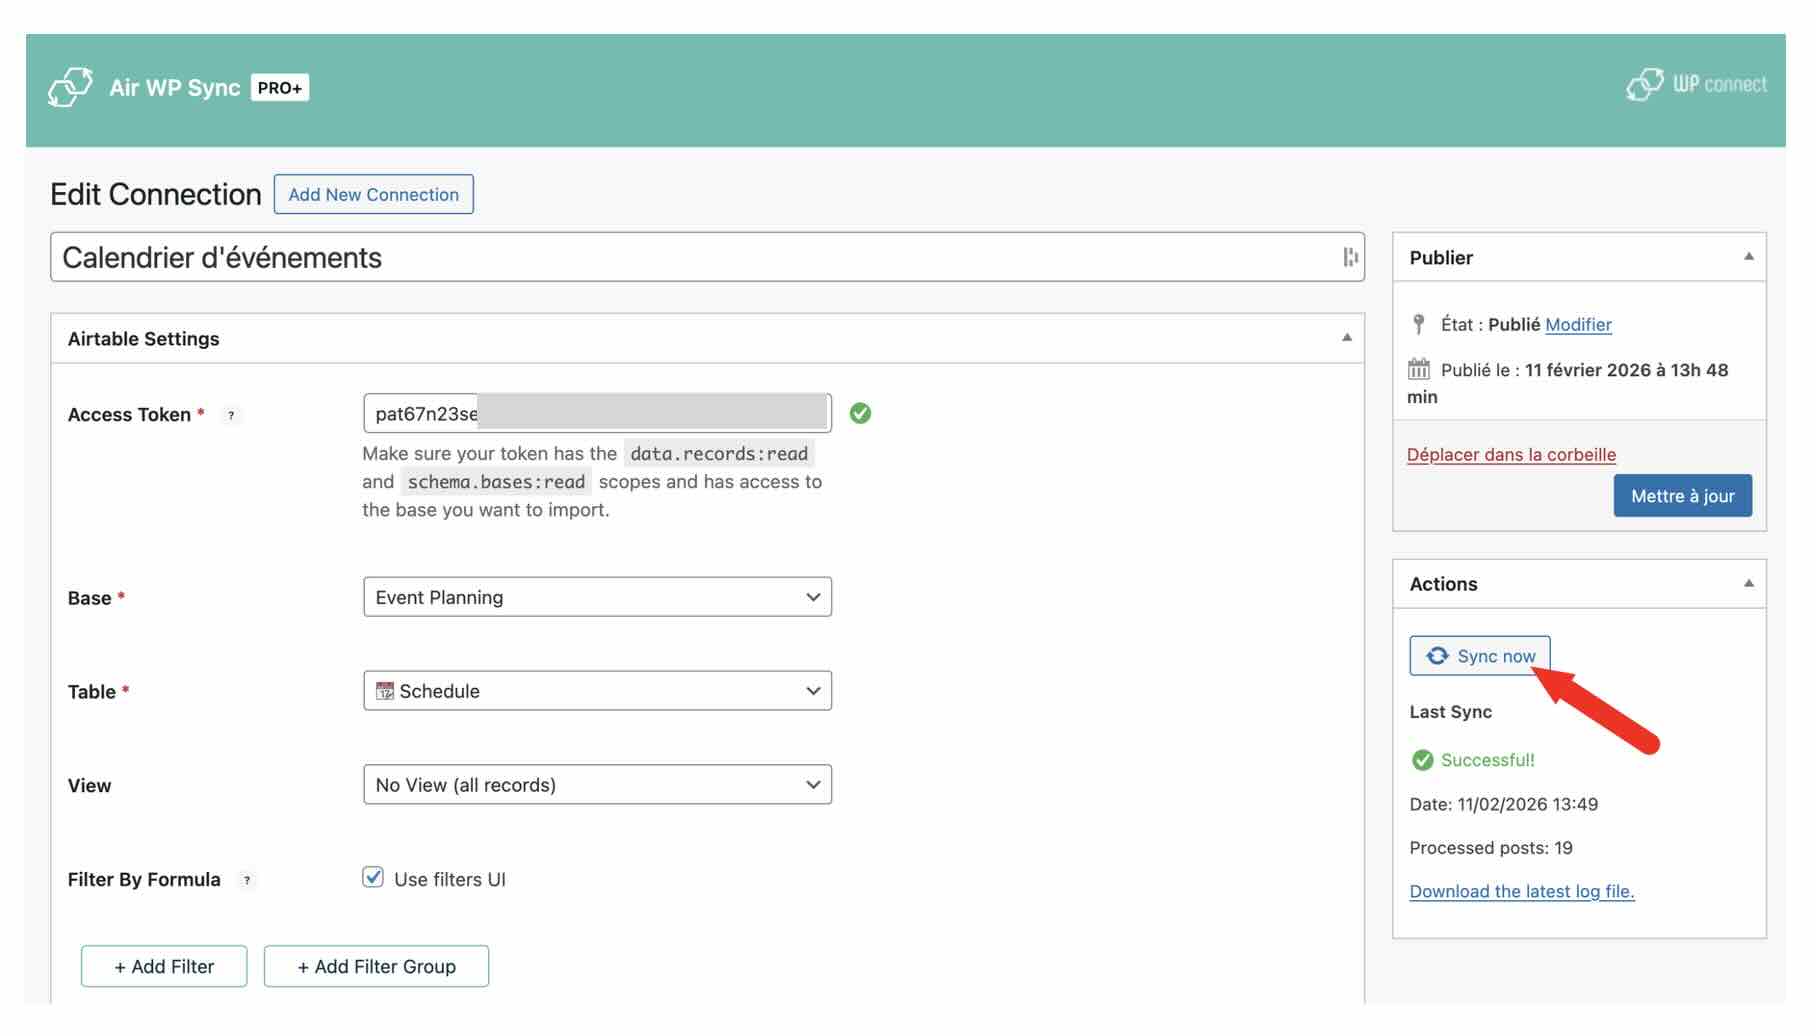Open the Access Token help tooltip icon
The width and height of the screenshot is (1816, 1036).
(231, 415)
